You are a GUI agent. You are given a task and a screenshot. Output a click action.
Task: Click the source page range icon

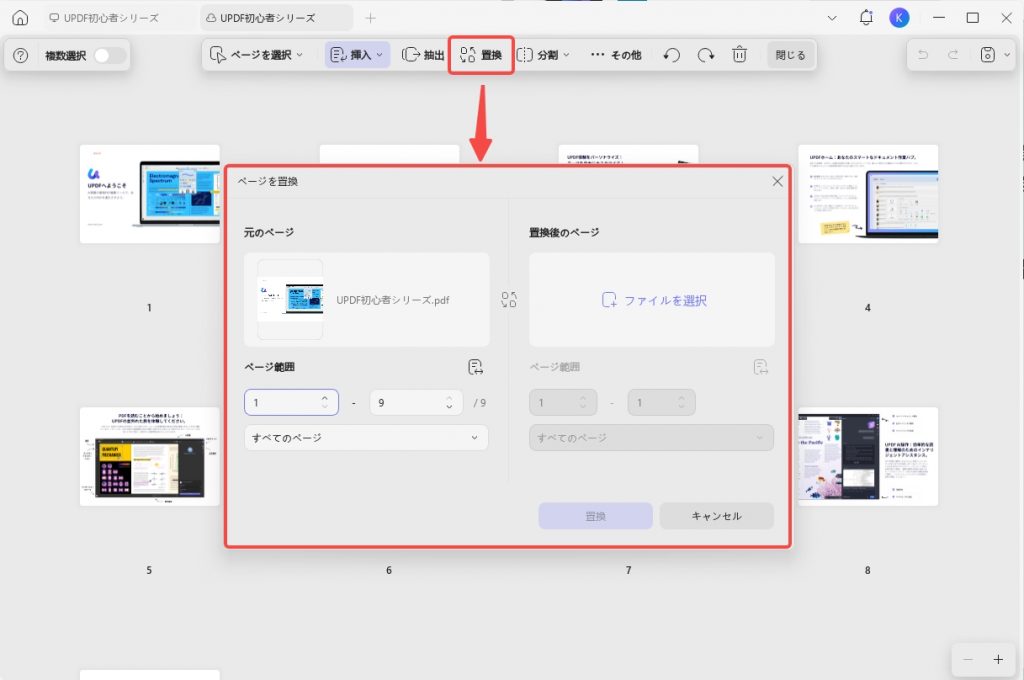[475, 367]
